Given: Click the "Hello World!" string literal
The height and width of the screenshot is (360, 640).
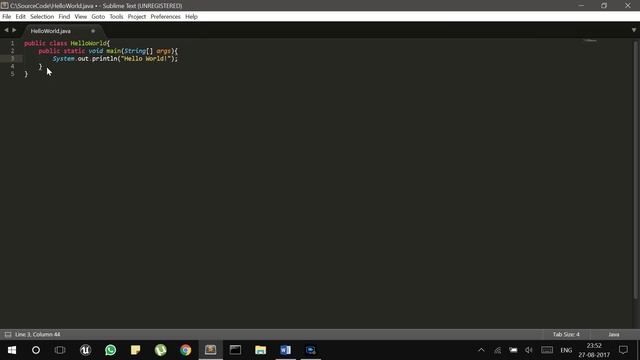Looking at the screenshot, I should [x=145, y=59].
